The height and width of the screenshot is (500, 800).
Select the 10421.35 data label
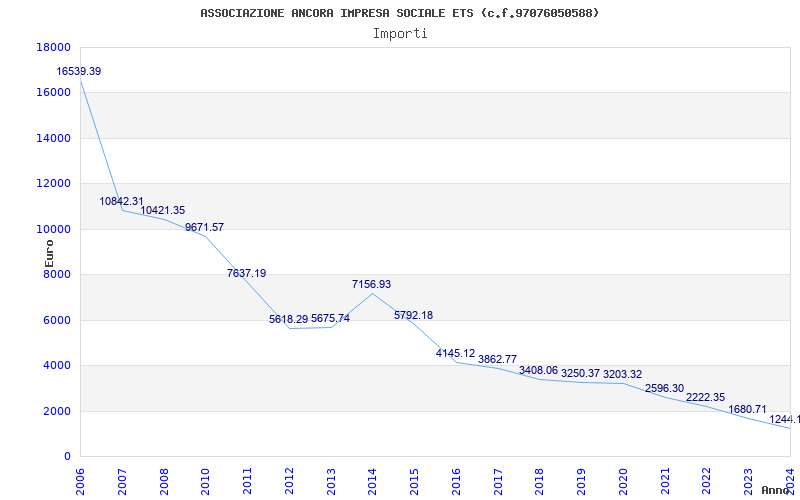(163, 210)
